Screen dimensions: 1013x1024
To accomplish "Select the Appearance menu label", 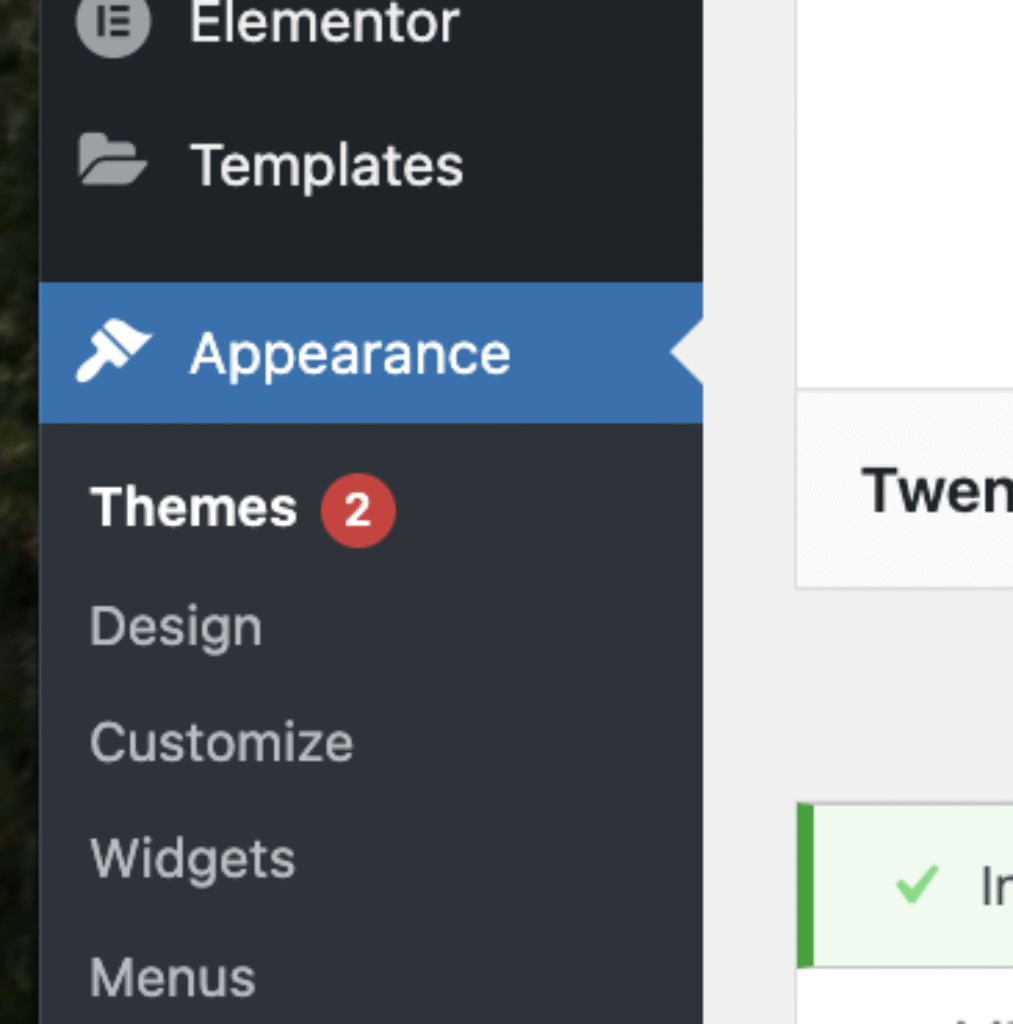I will (x=350, y=353).
